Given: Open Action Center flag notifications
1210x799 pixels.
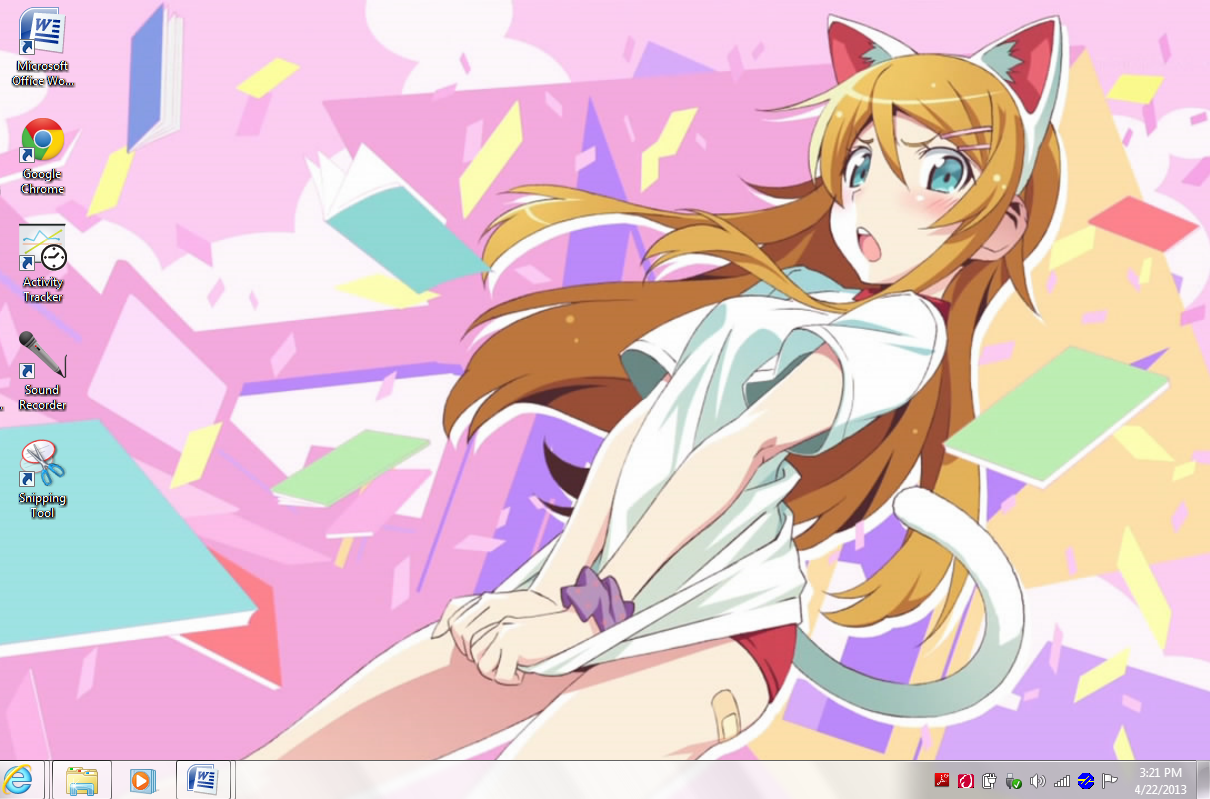Looking at the screenshot, I should click(x=1110, y=780).
